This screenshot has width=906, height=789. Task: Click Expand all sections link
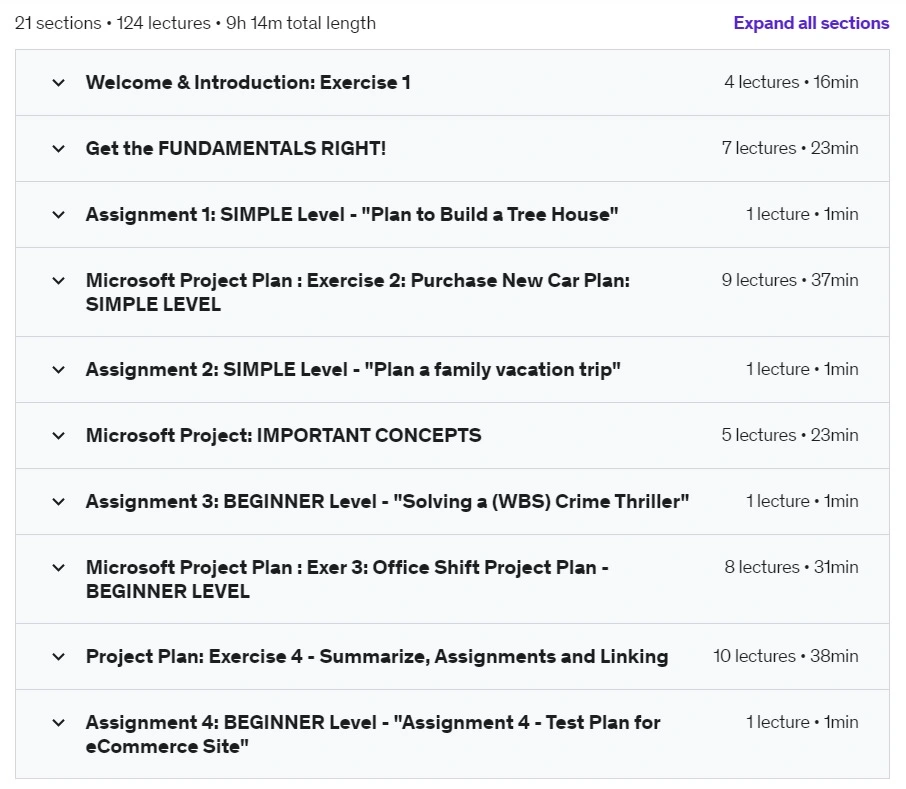[811, 23]
